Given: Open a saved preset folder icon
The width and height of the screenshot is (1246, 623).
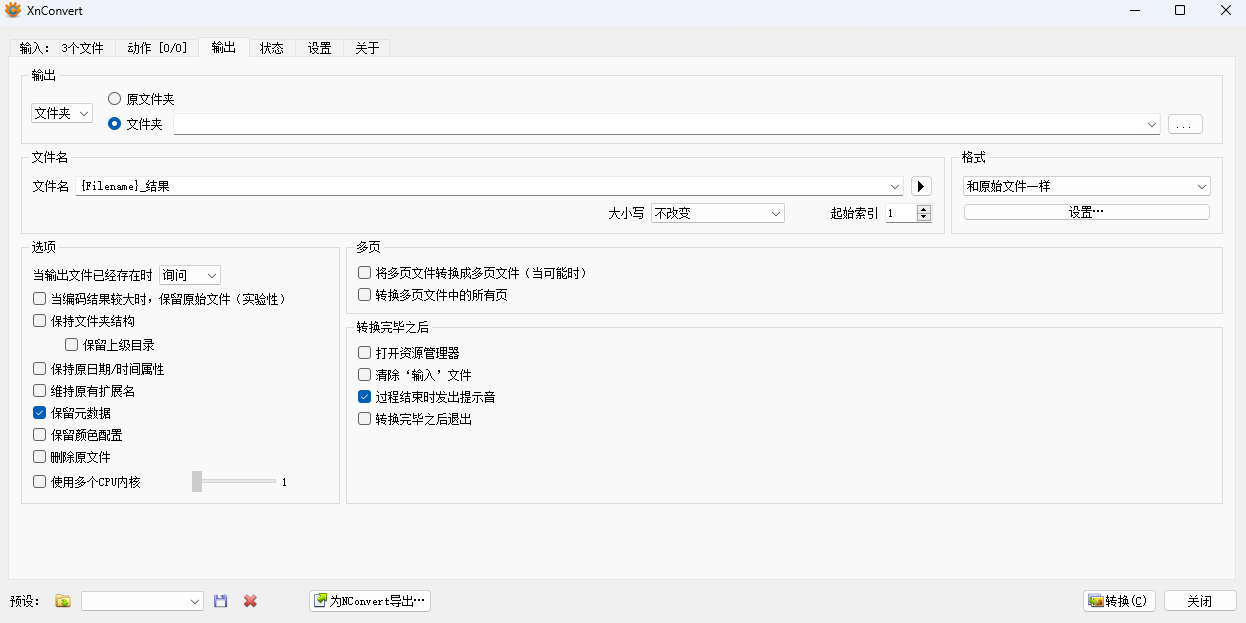Looking at the screenshot, I should (62, 600).
